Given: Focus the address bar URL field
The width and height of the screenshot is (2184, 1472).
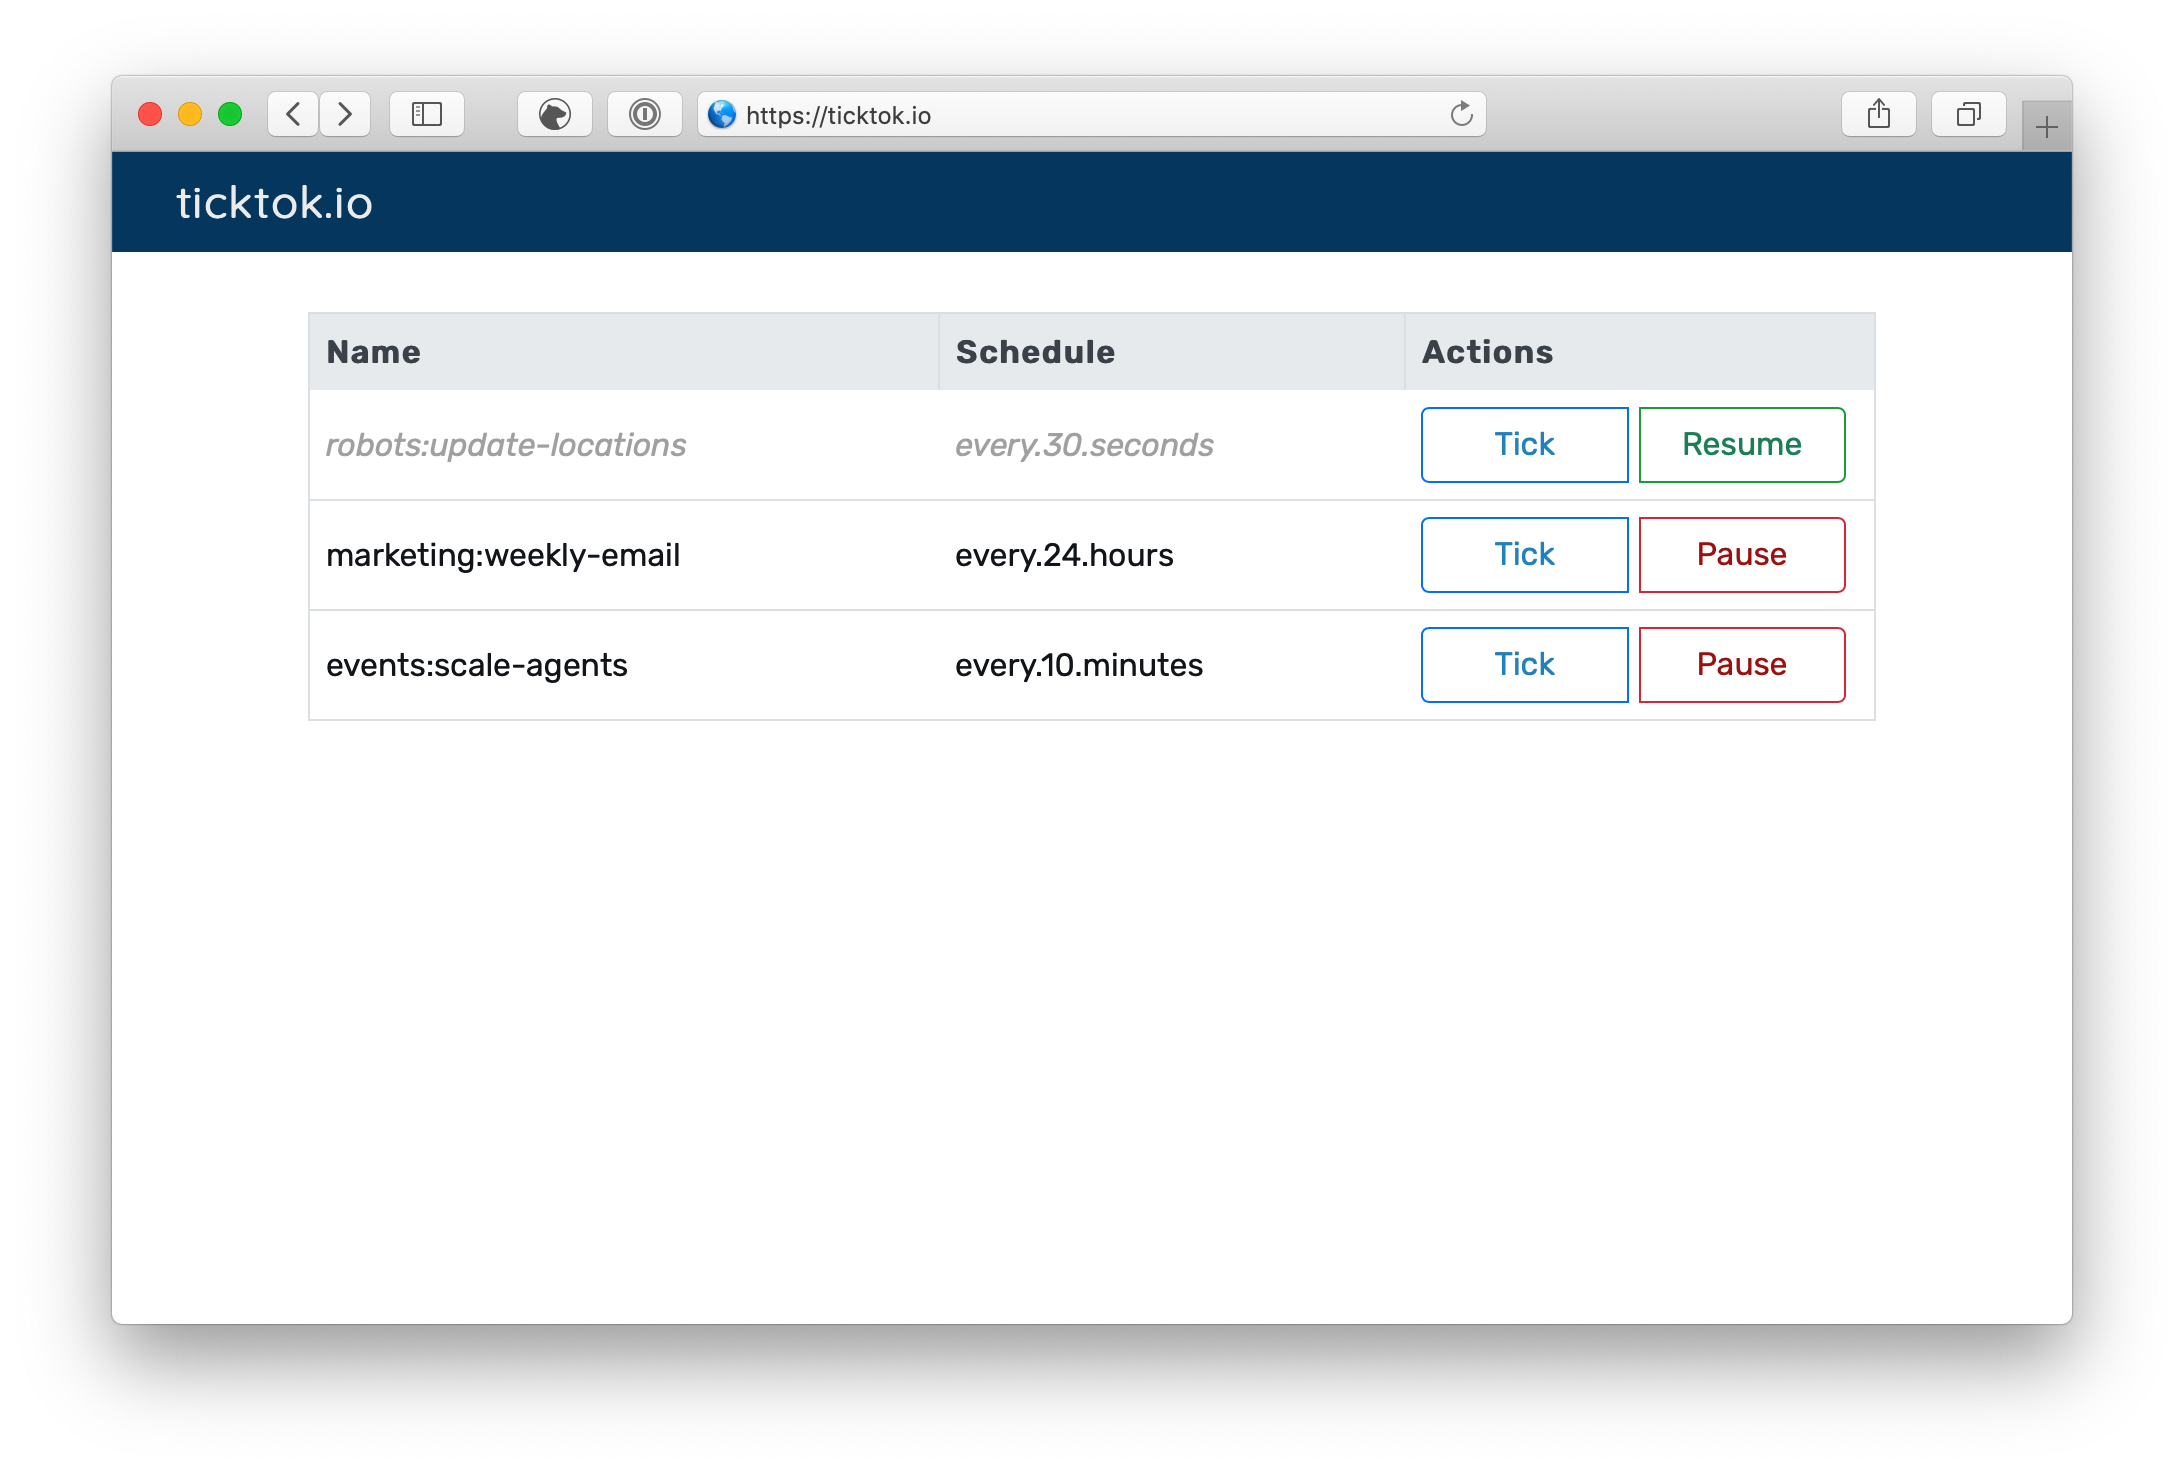Looking at the screenshot, I should pos(1080,115).
